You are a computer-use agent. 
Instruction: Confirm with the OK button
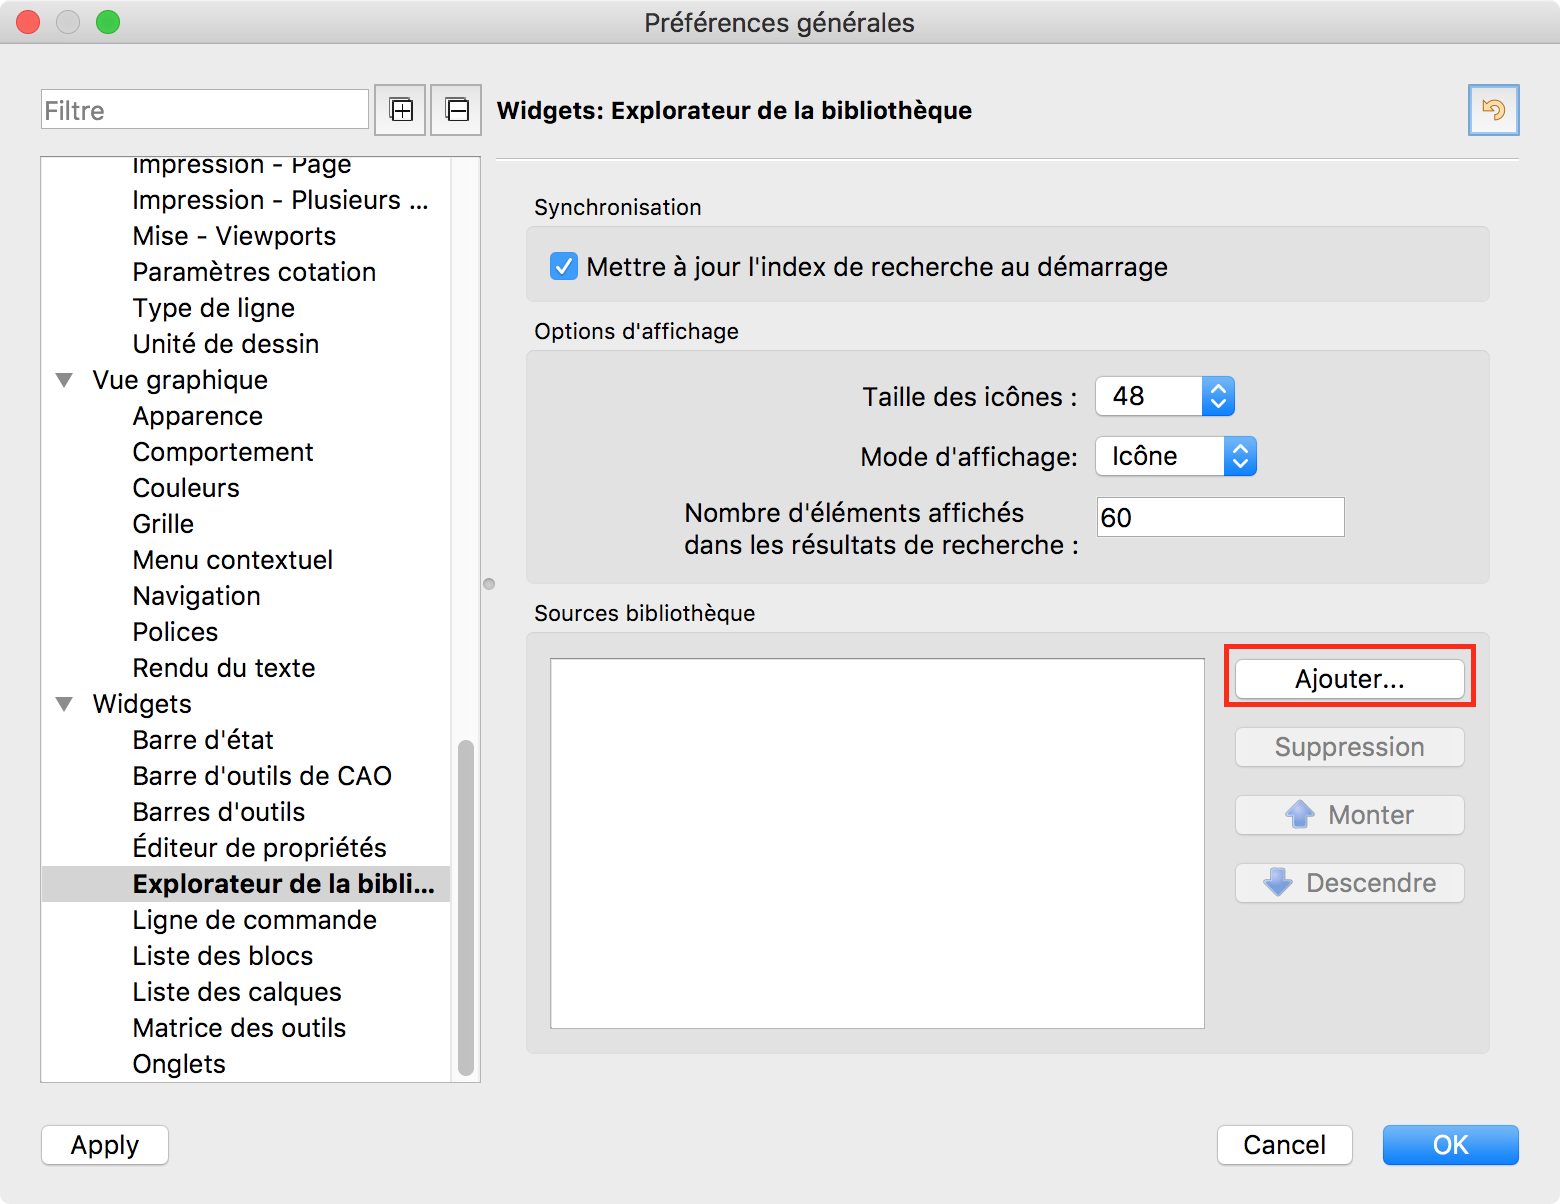1450,1145
